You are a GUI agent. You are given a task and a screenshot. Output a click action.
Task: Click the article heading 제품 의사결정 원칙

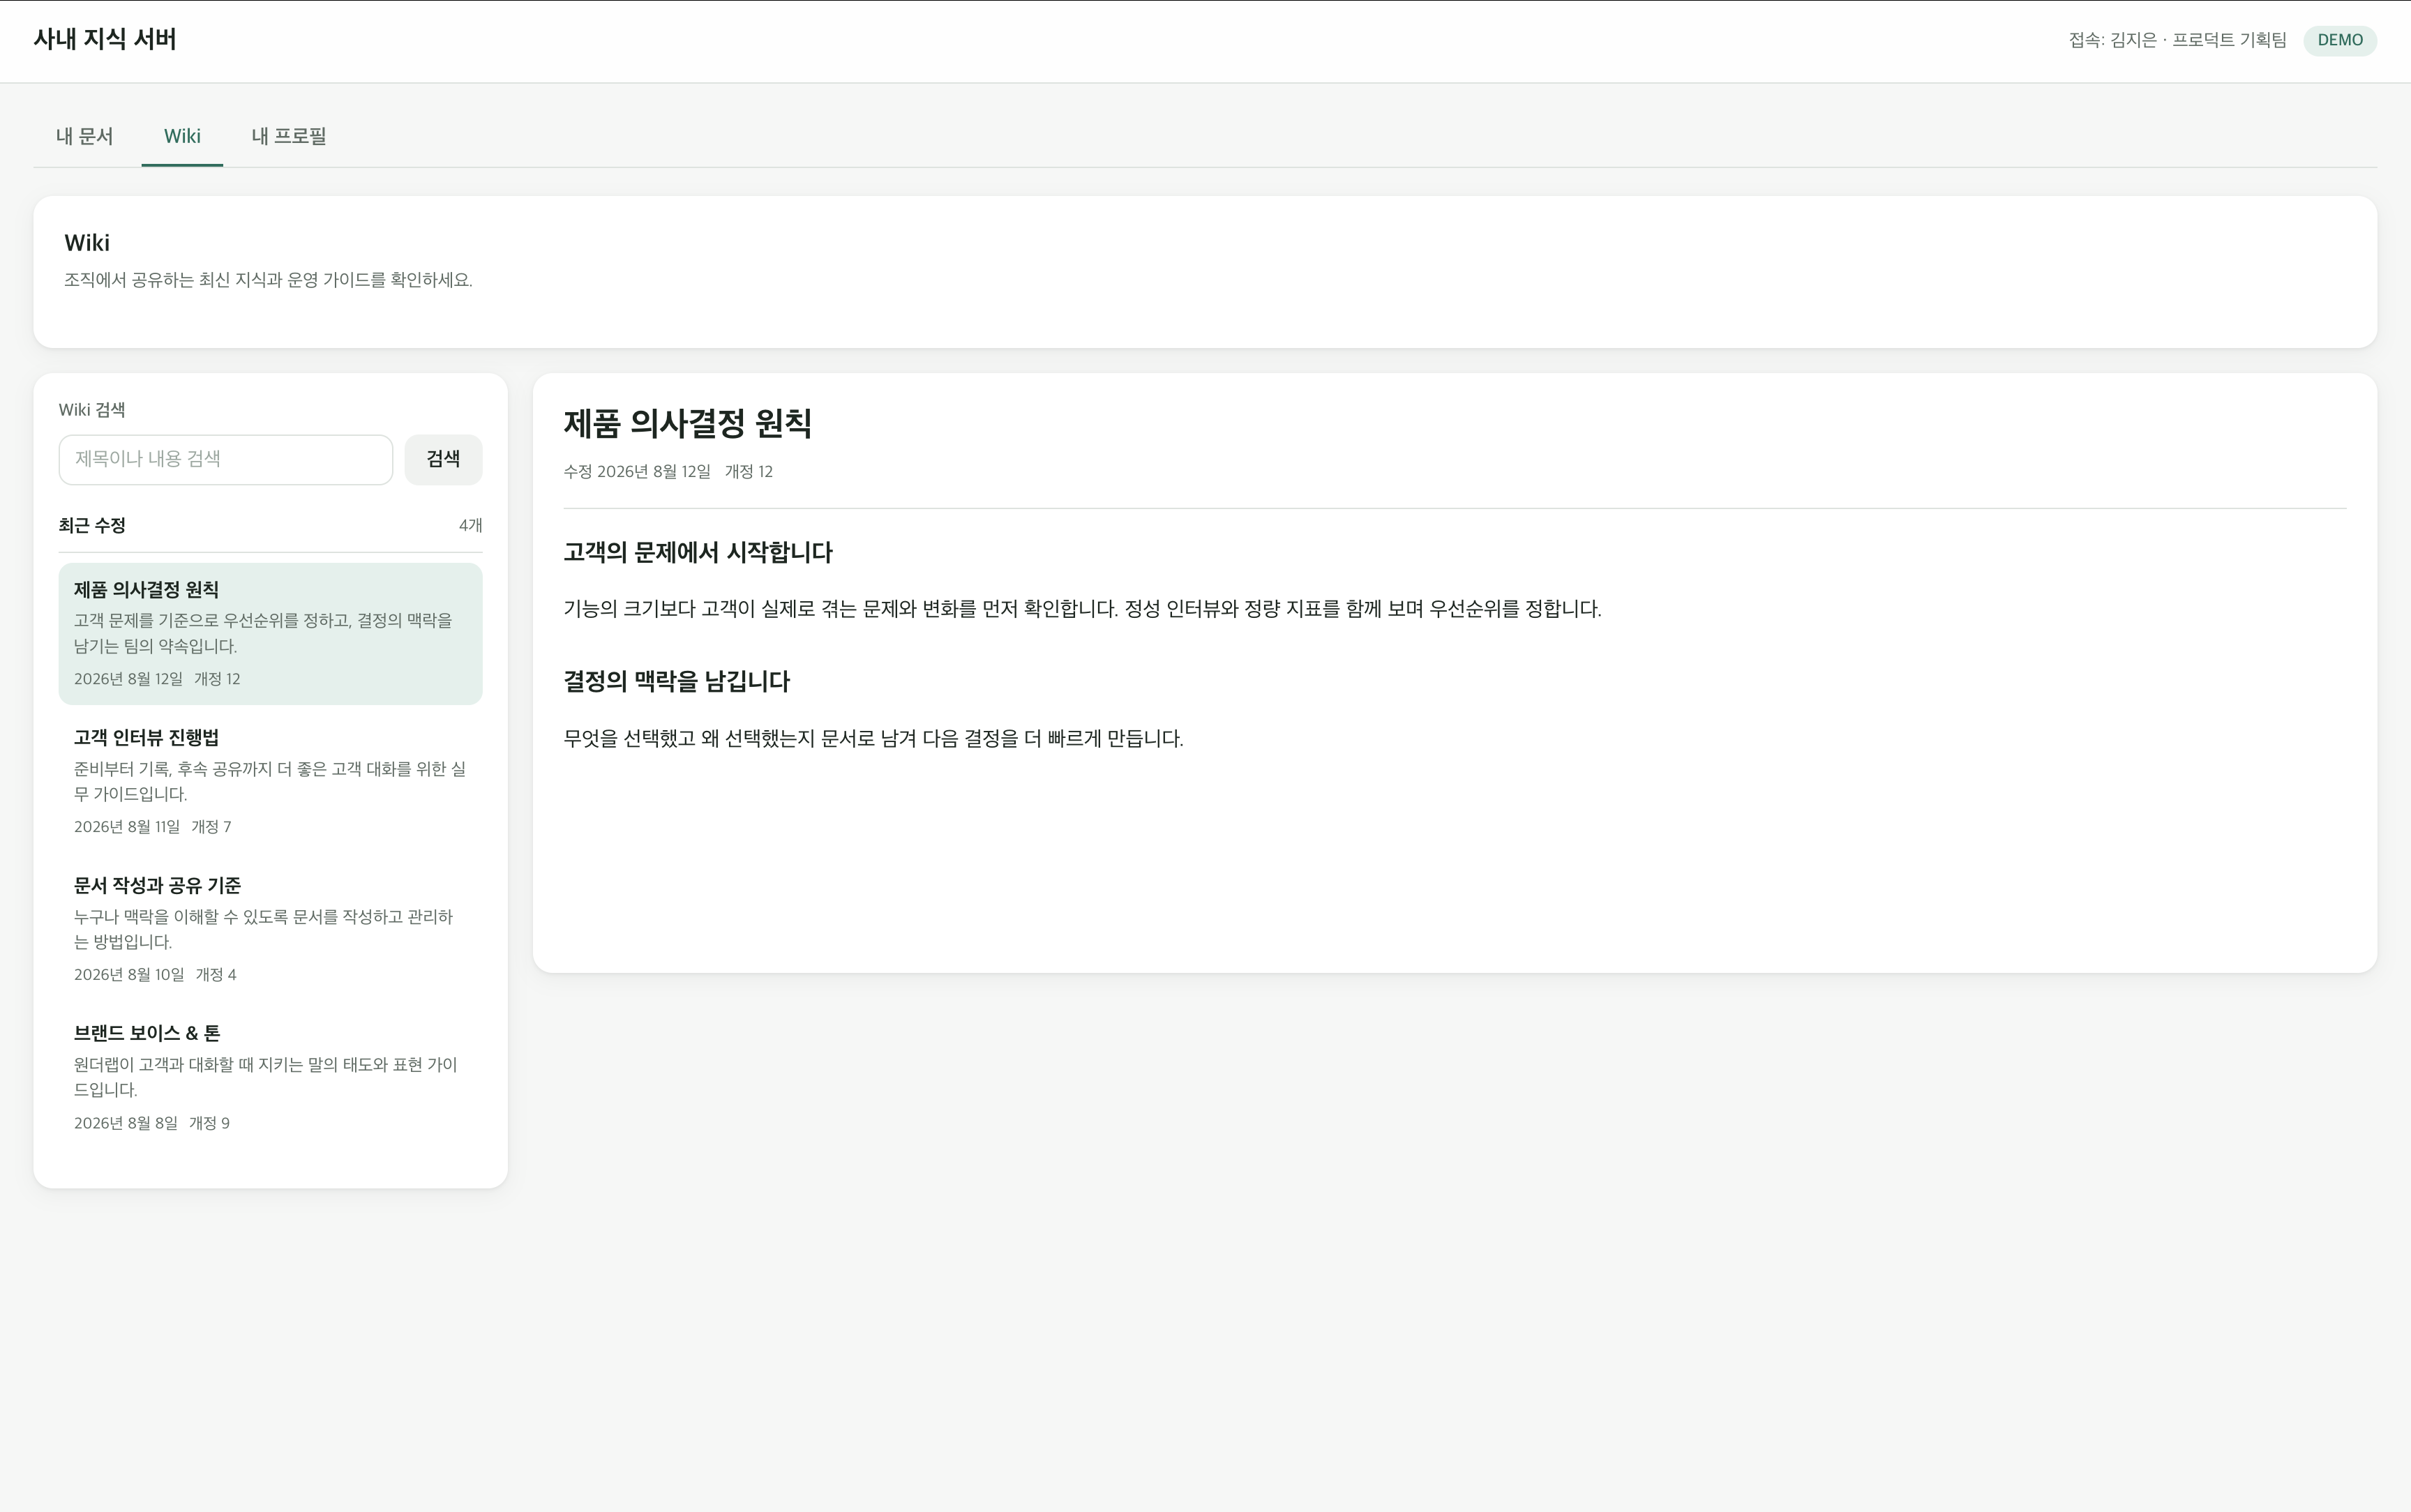pyautogui.click(x=688, y=423)
